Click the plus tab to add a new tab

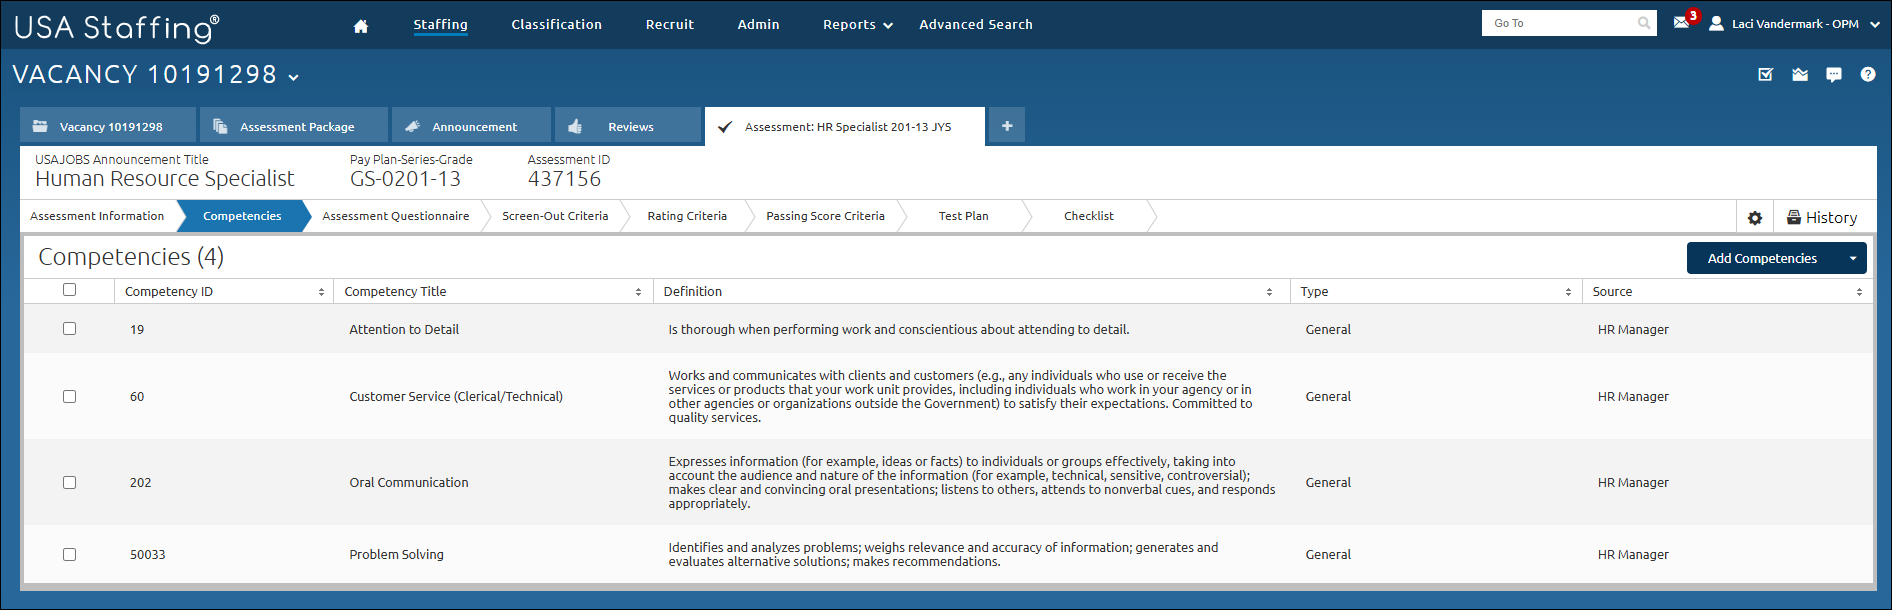pyautogui.click(x=1007, y=126)
